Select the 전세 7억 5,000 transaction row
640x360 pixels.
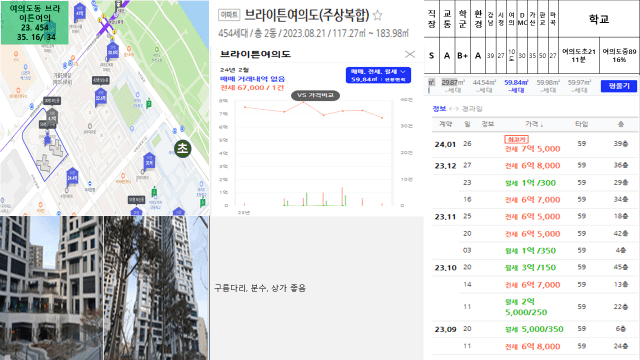tap(535, 144)
